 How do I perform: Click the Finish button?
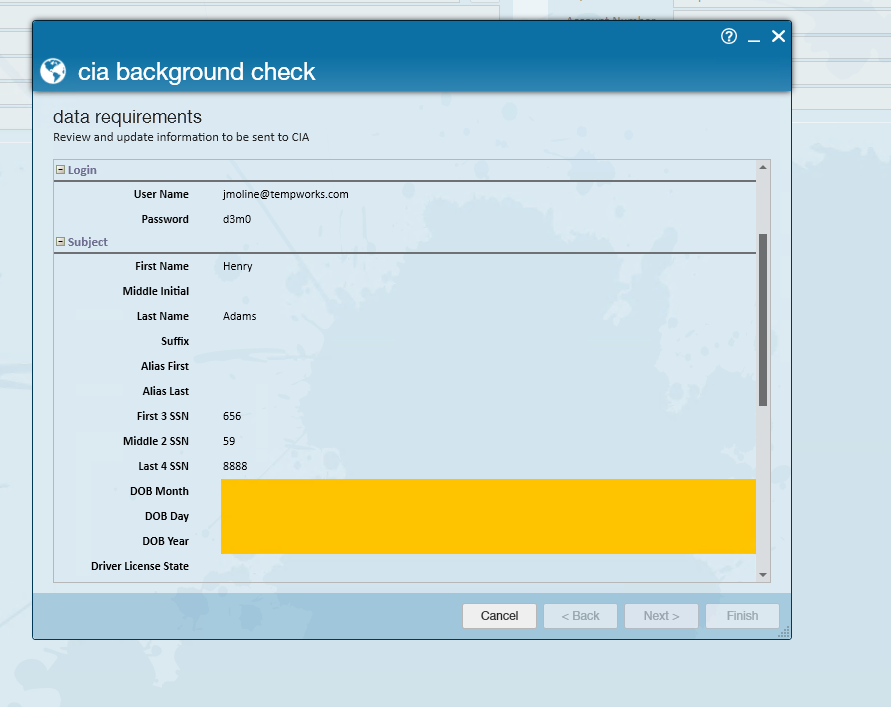(x=742, y=615)
